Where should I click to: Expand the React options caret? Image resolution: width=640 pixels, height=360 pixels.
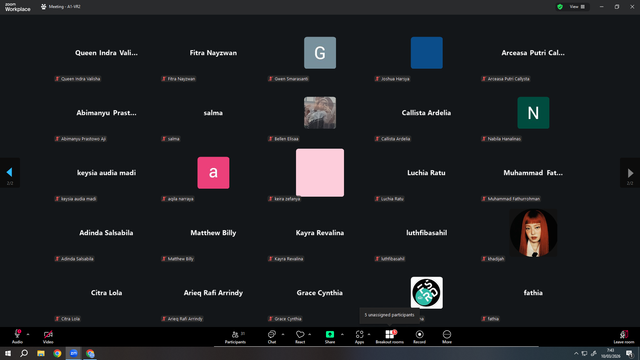[x=309, y=334]
